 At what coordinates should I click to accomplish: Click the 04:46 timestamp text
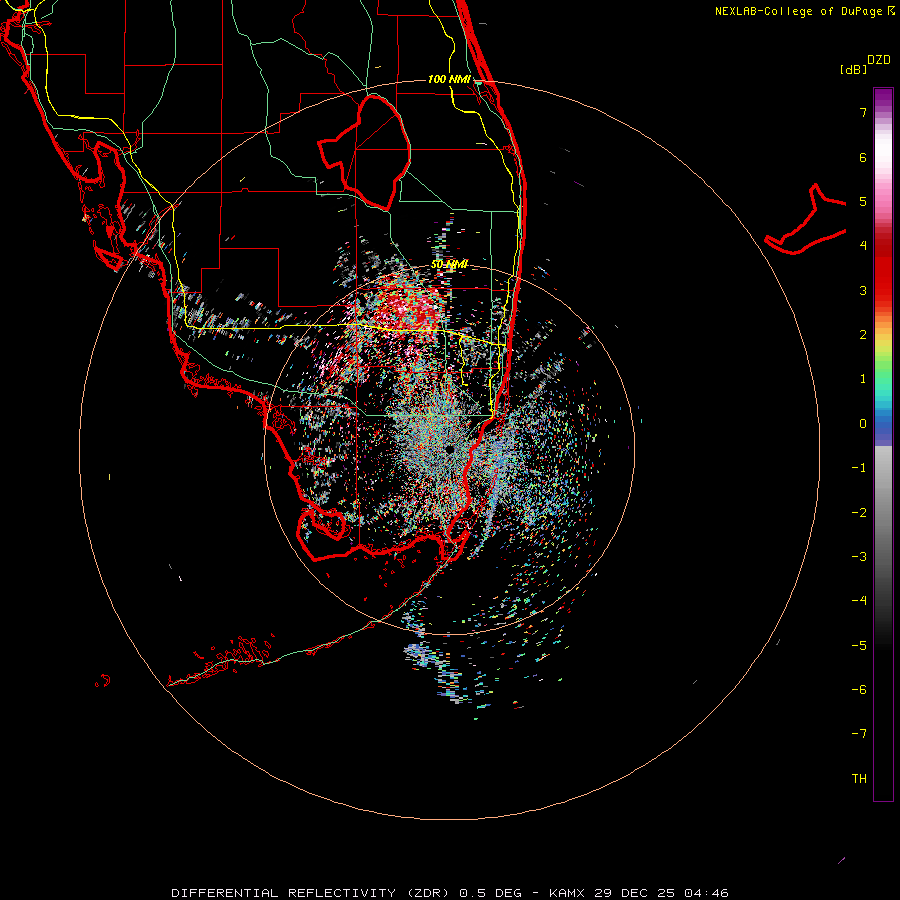tap(707, 893)
